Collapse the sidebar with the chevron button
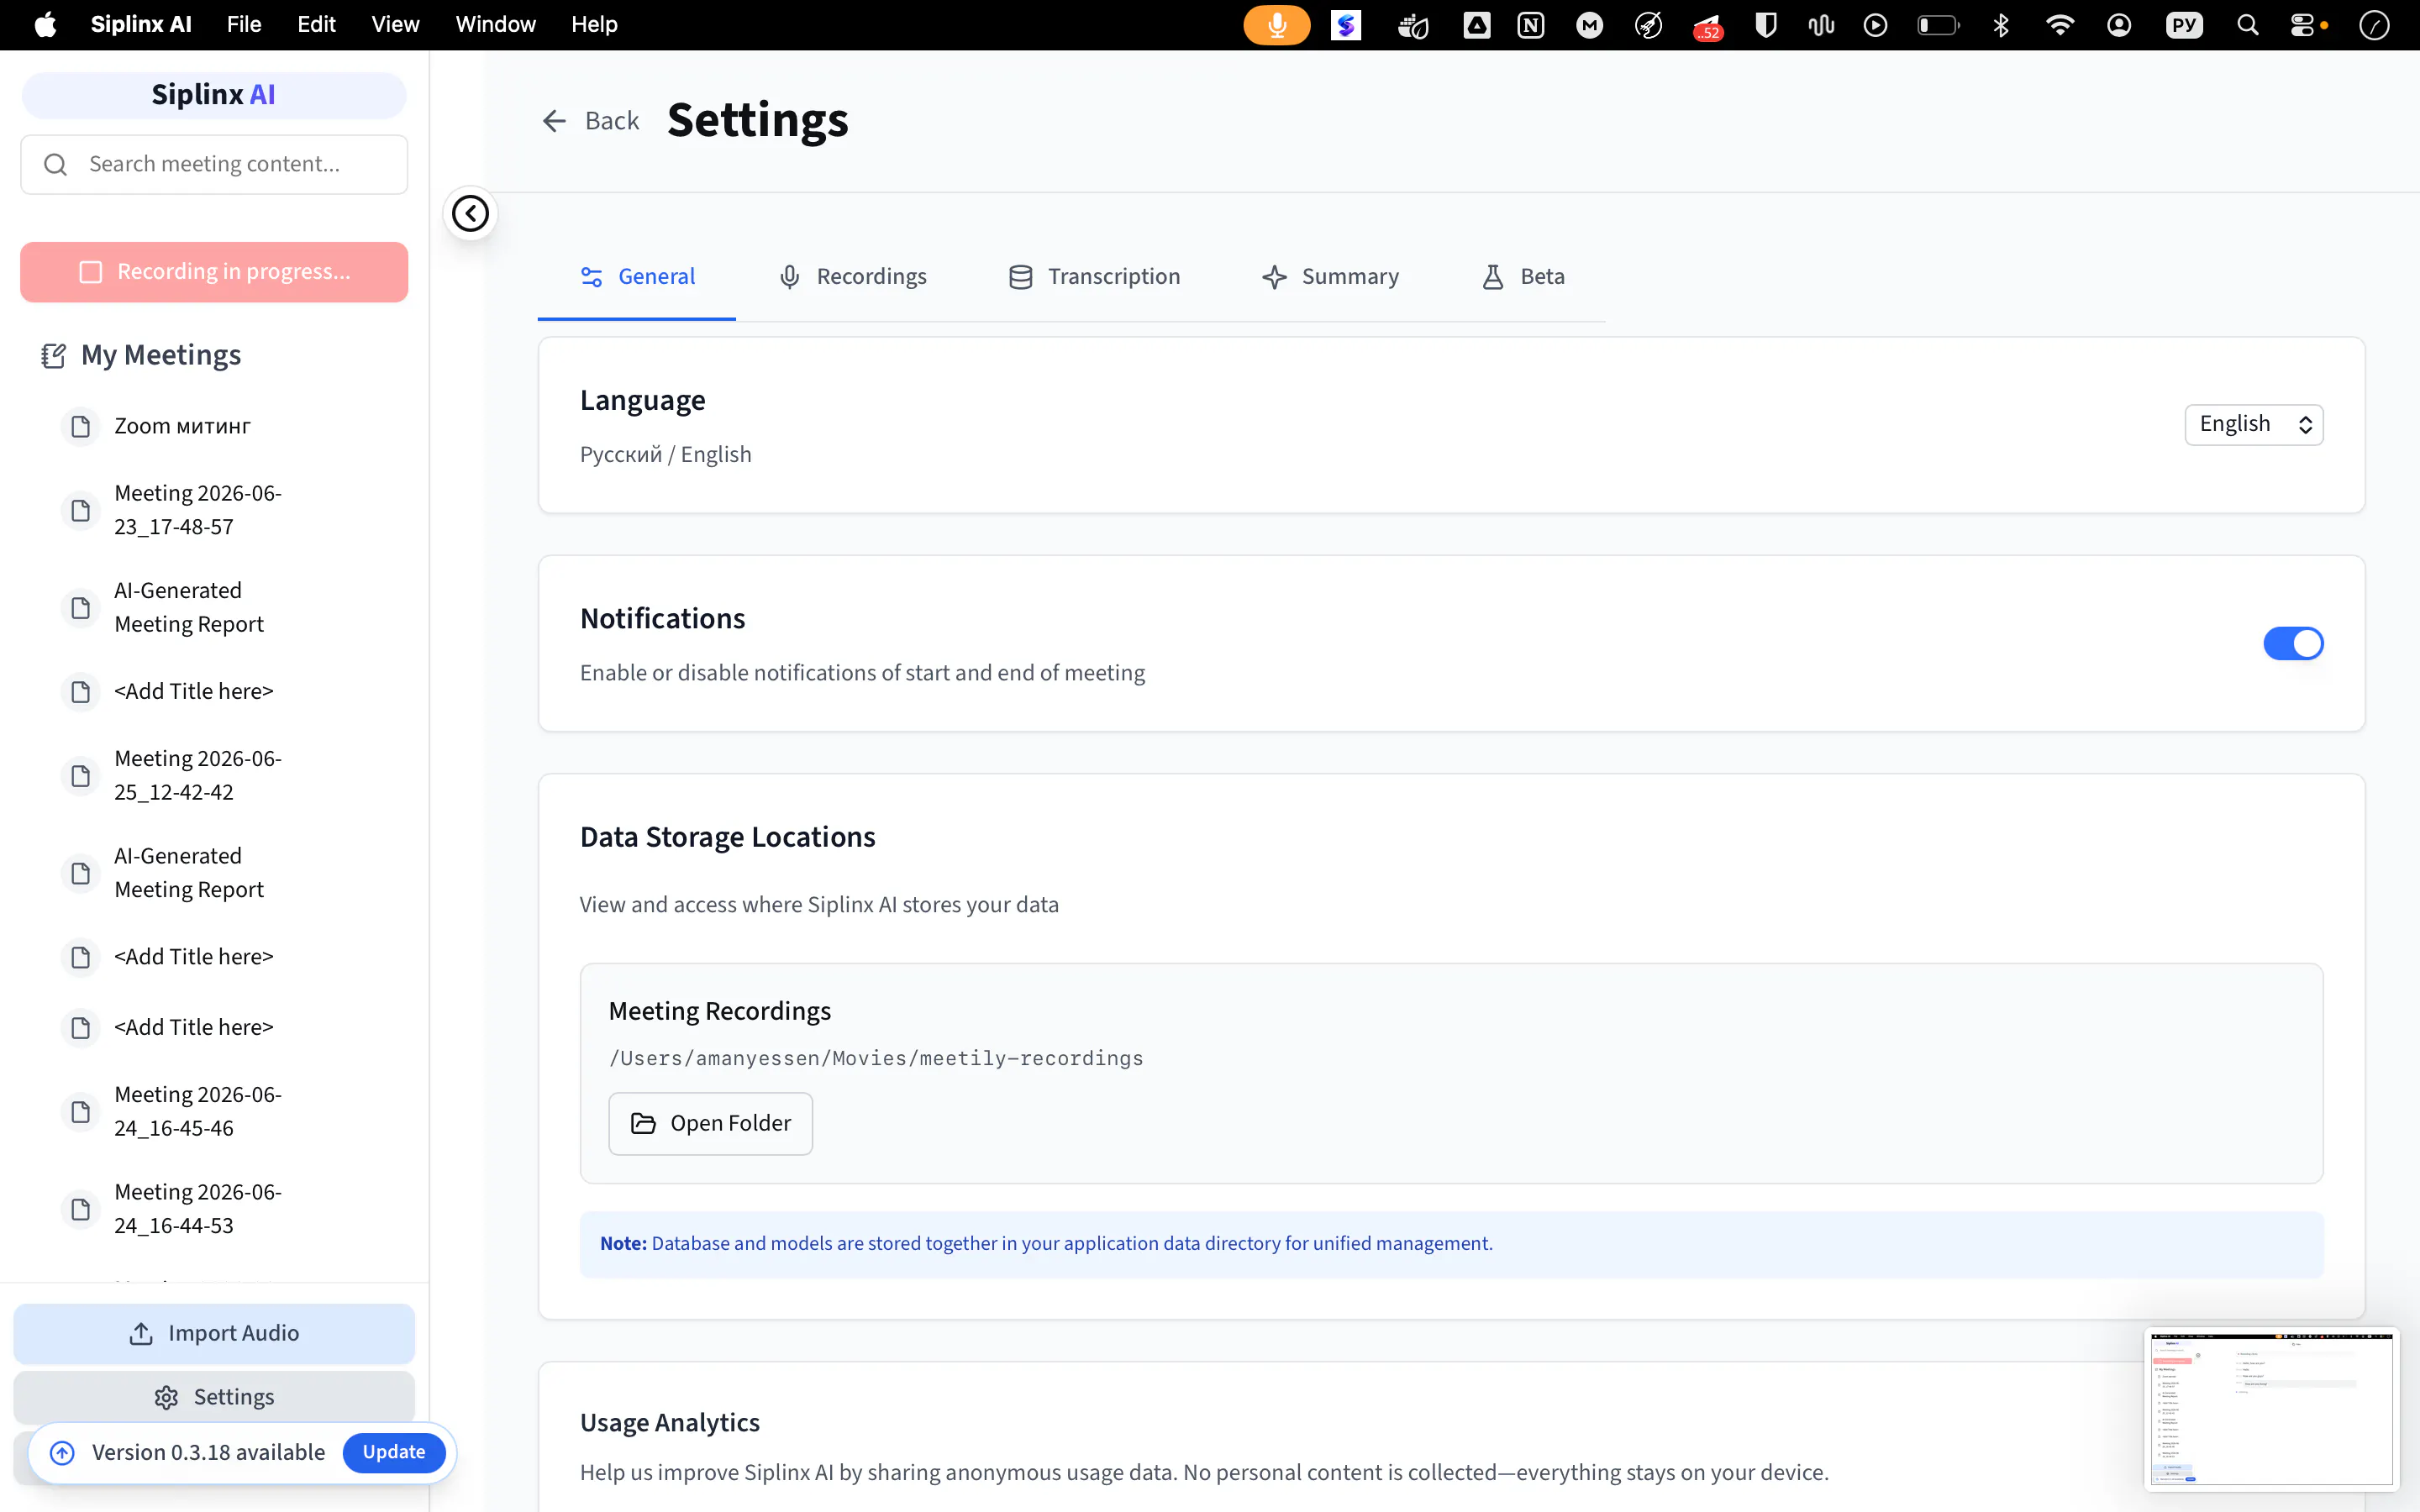The image size is (2420, 1512). coord(470,213)
